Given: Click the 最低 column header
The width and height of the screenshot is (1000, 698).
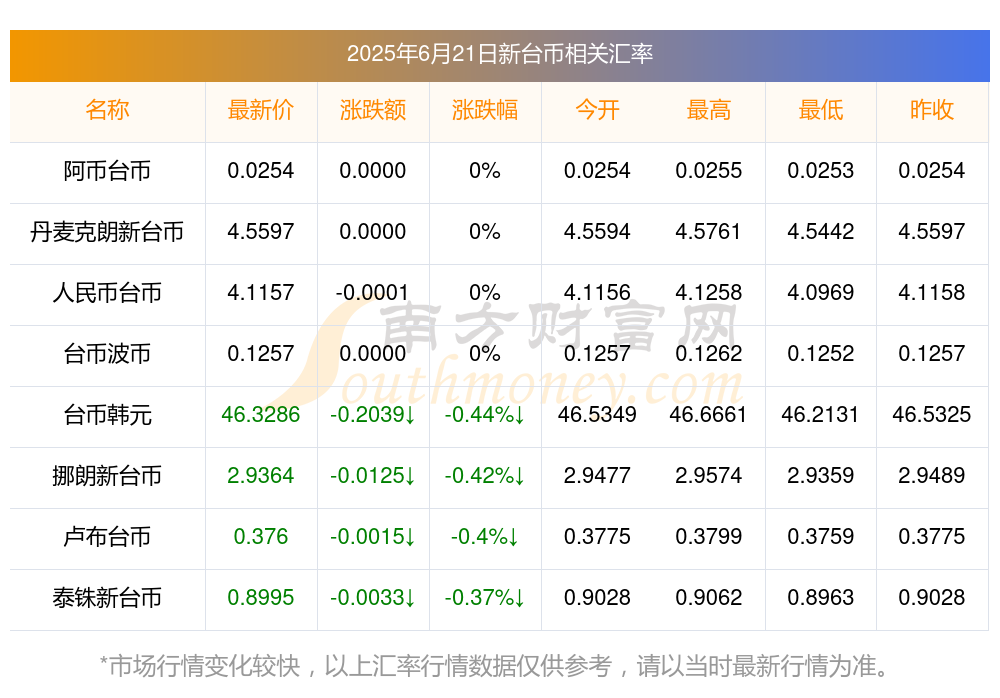Looking at the screenshot, I should [x=821, y=110].
